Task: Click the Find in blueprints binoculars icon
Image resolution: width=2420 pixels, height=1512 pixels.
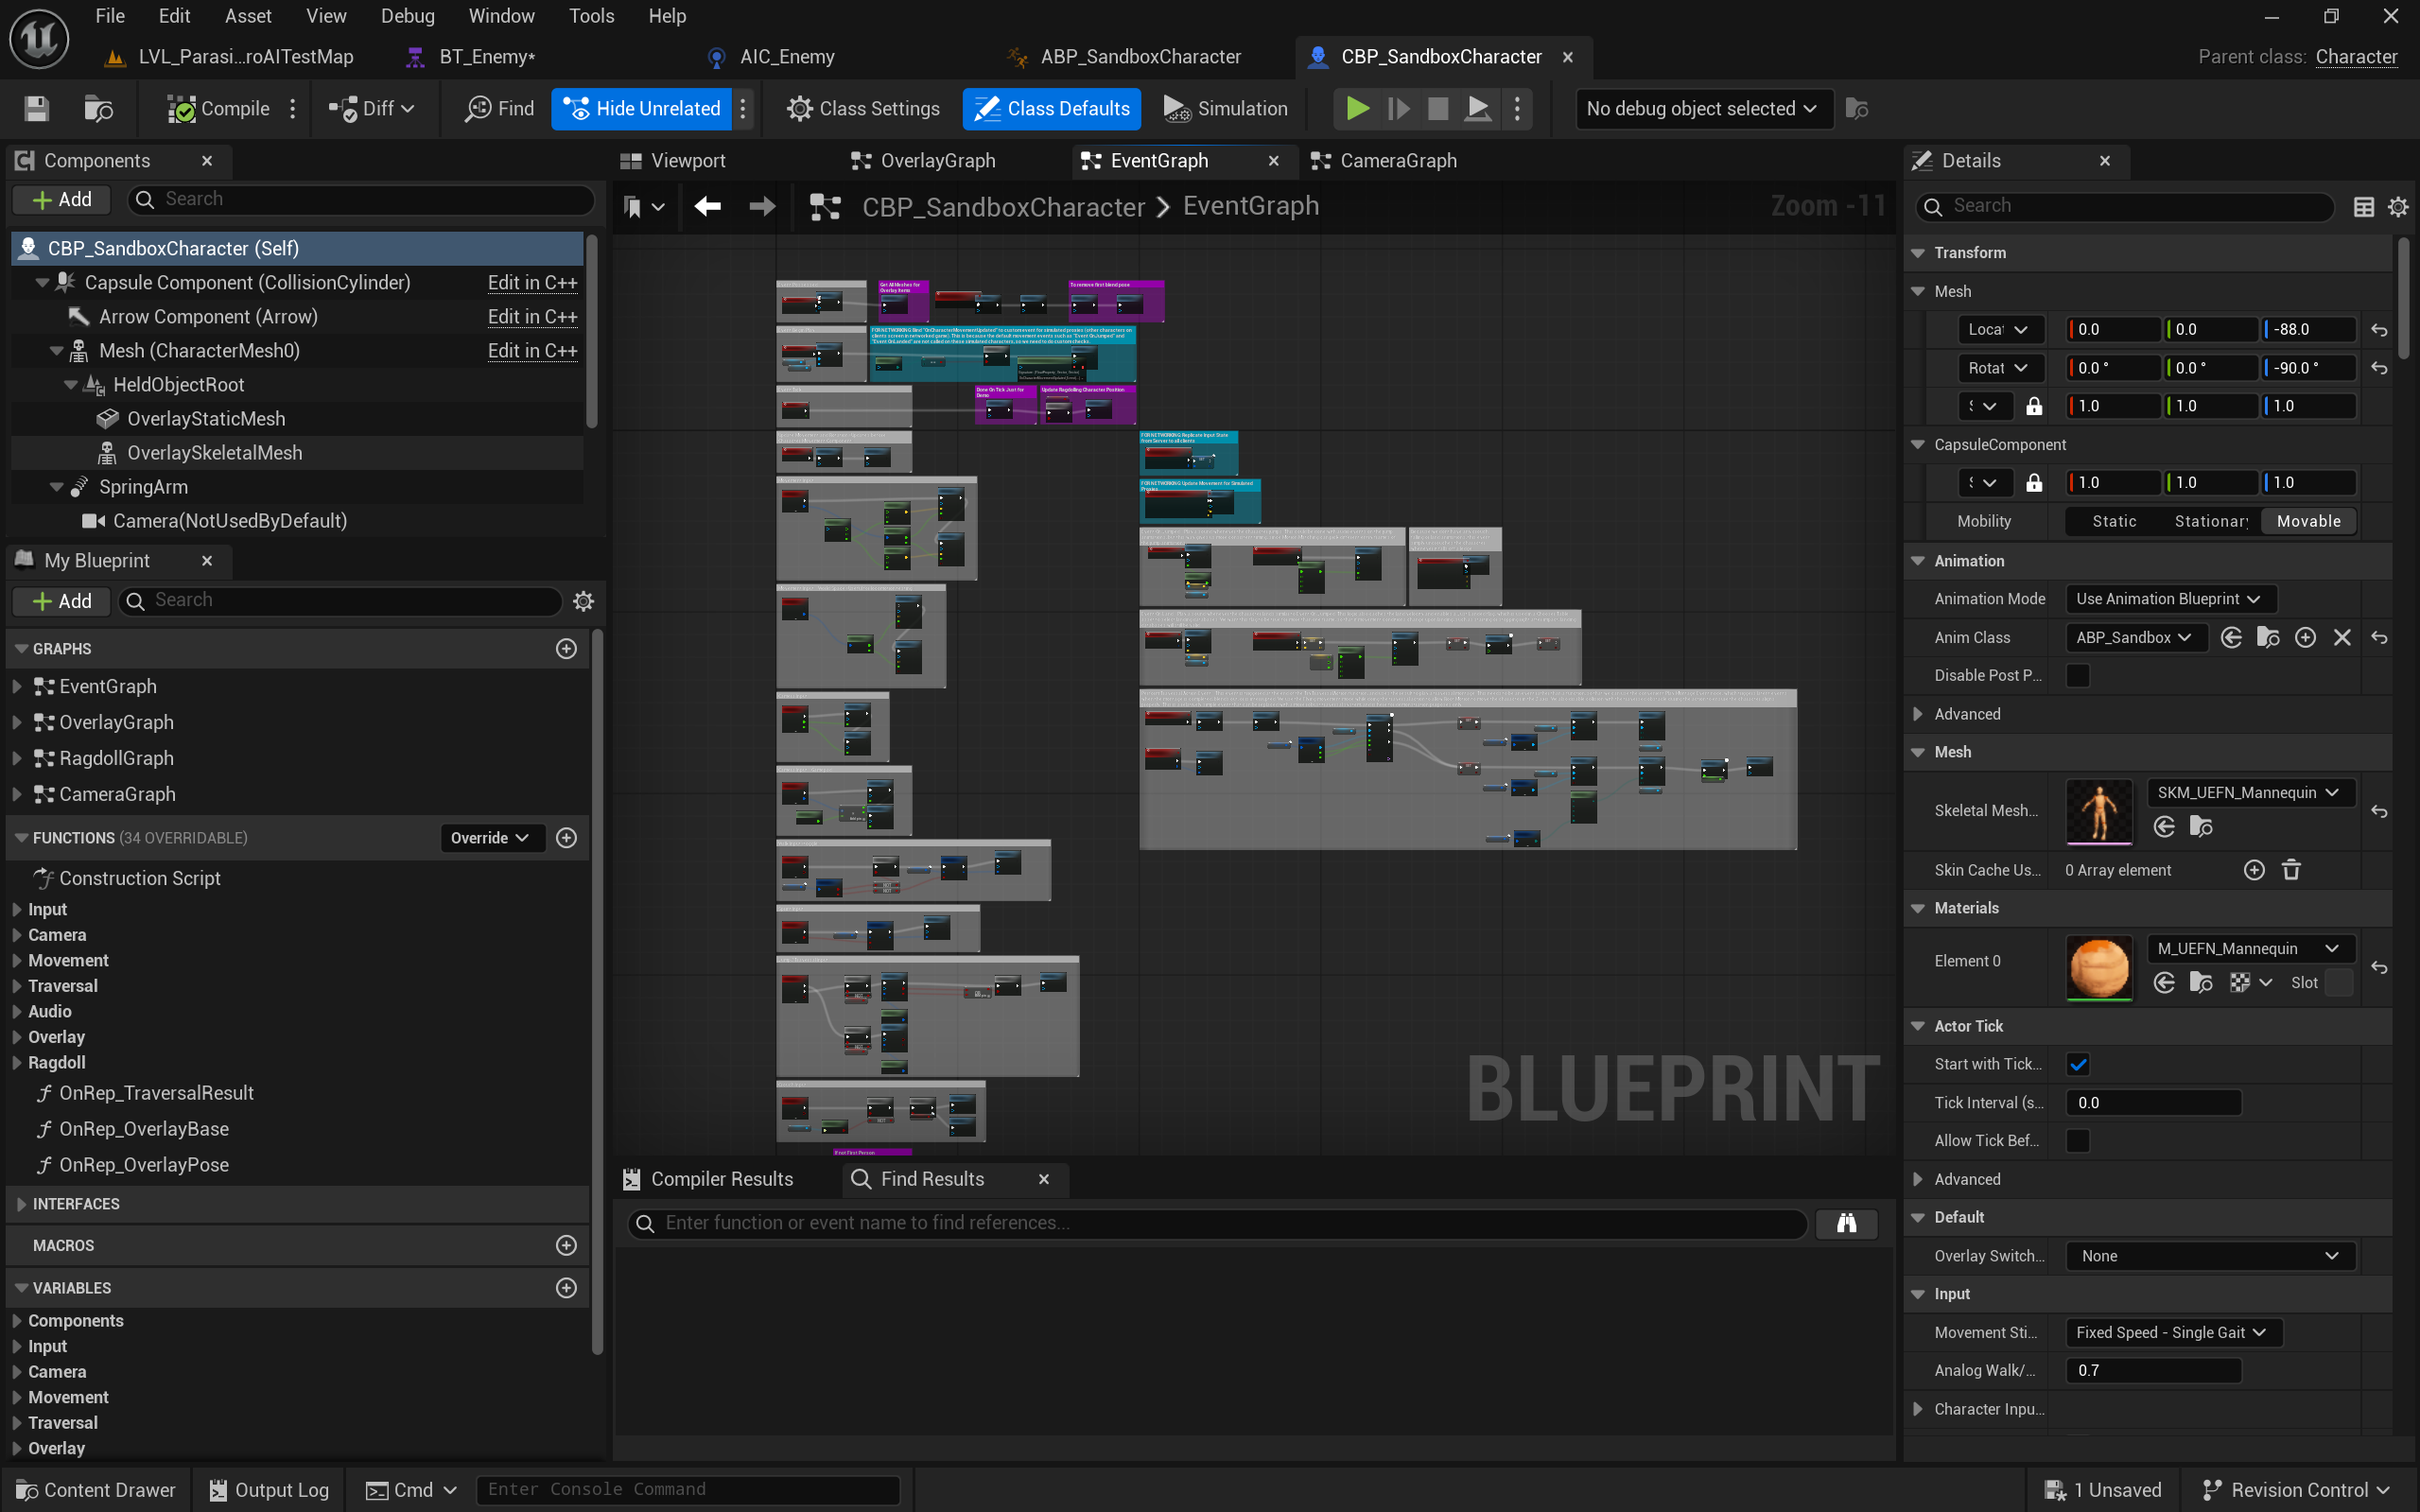Action: [x=1846, y=1223]
